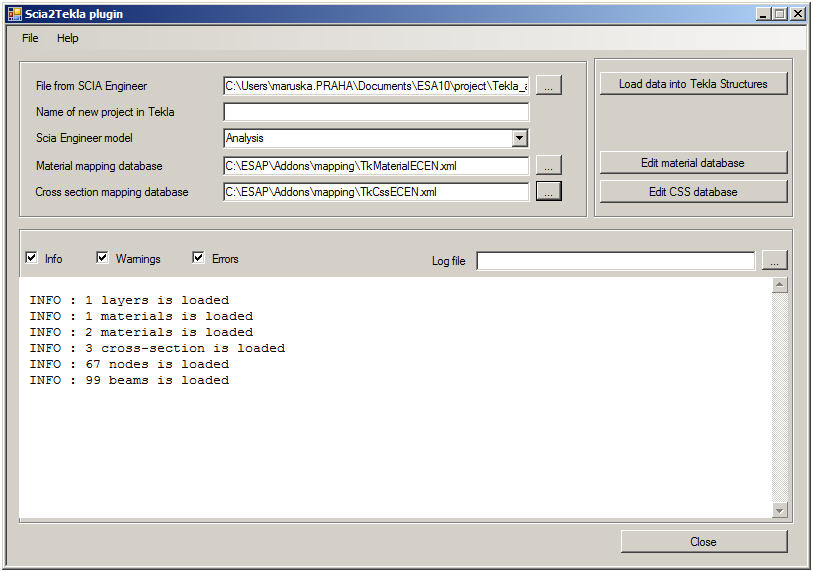813x572 pixels.
Task: Browse for the SCIA Engineer file
Action: [x=549, y=86]
